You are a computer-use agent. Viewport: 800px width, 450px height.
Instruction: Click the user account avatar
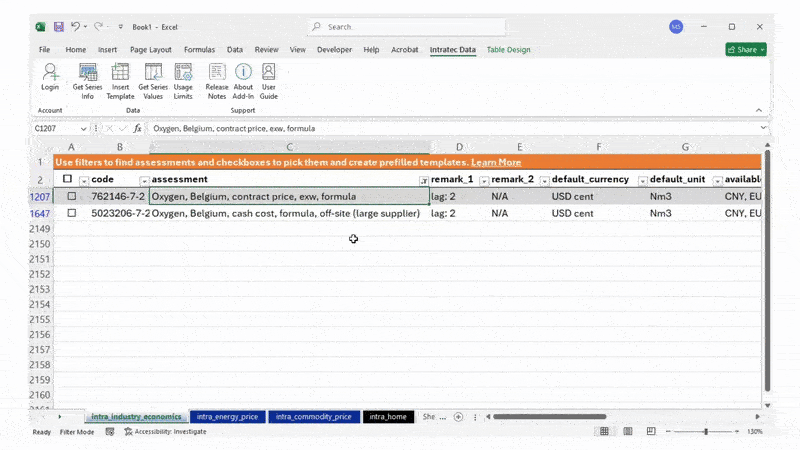point(676,27)
